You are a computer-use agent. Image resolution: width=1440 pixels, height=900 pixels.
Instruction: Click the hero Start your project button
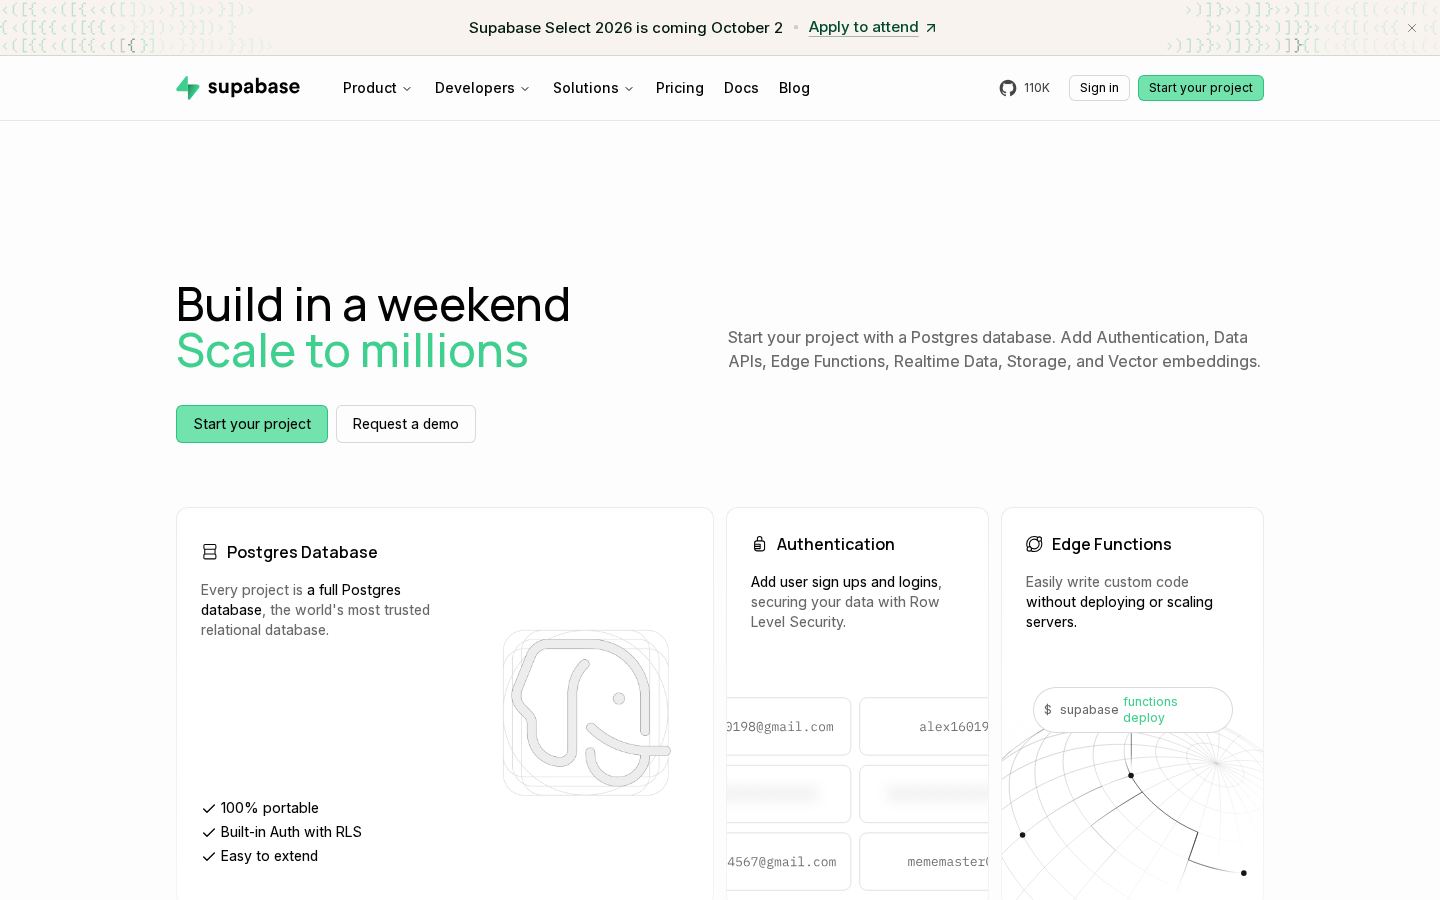(252, 424)
